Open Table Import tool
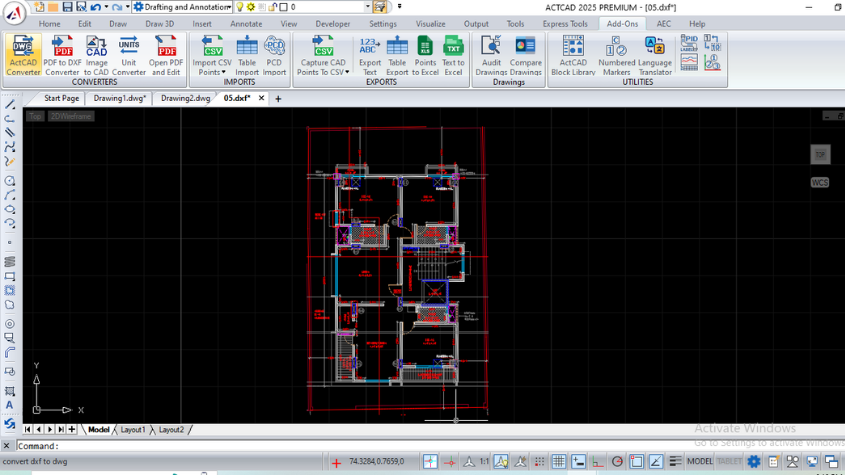 coord(247,56)
